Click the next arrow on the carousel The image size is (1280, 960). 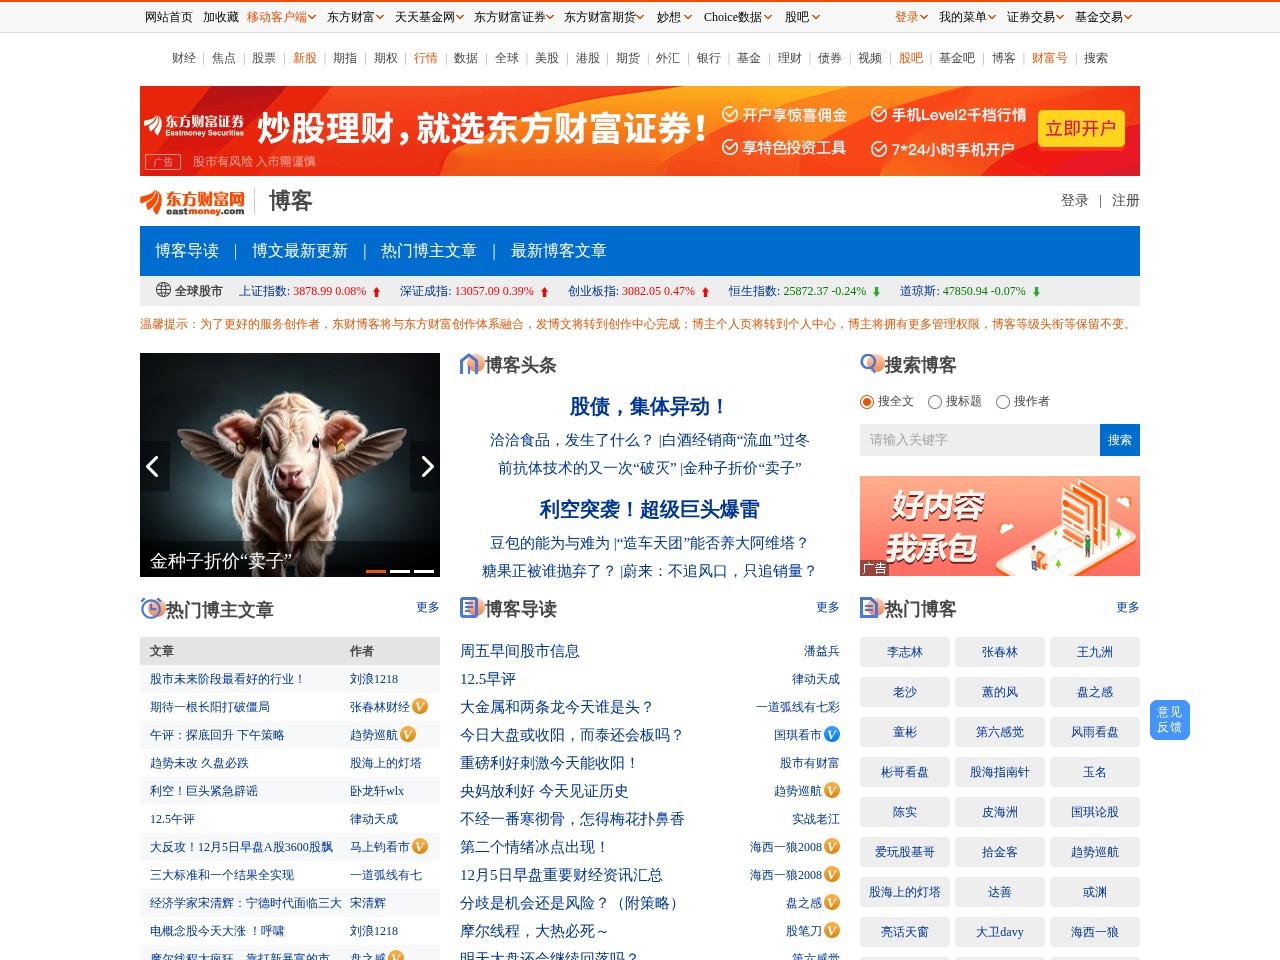point(428,467)
